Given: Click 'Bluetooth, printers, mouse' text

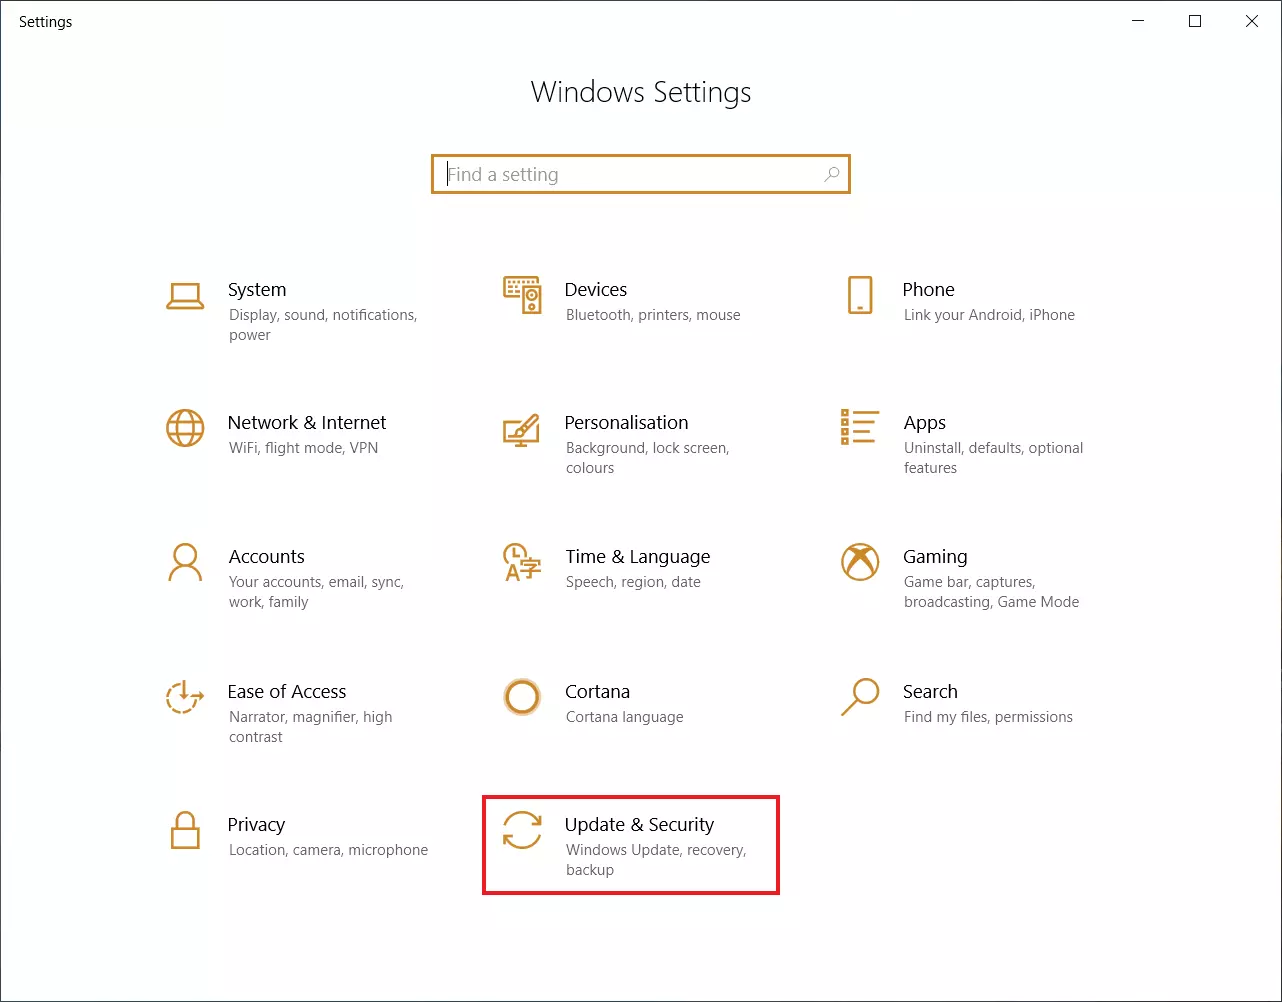Looking at the screenshot, I should point(653,315).
